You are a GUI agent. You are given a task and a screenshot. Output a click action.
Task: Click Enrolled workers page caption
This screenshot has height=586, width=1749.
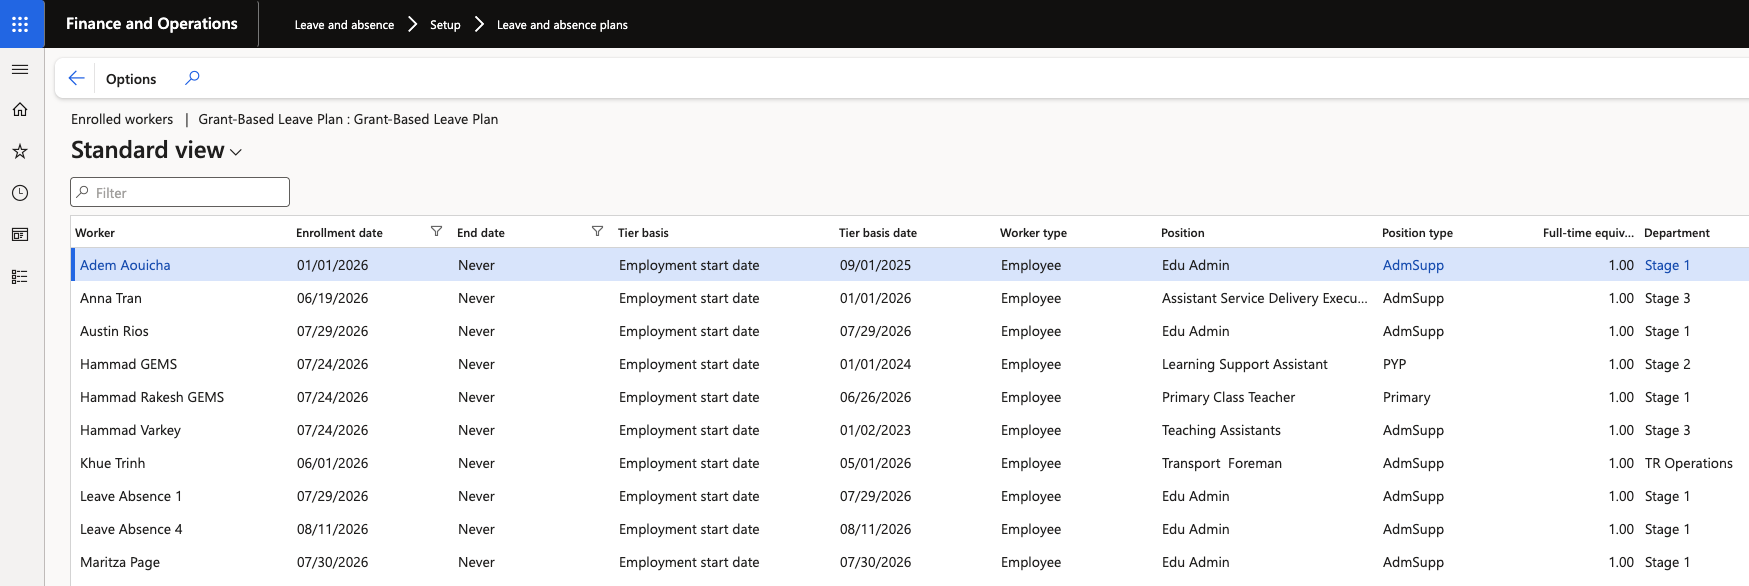122,119
